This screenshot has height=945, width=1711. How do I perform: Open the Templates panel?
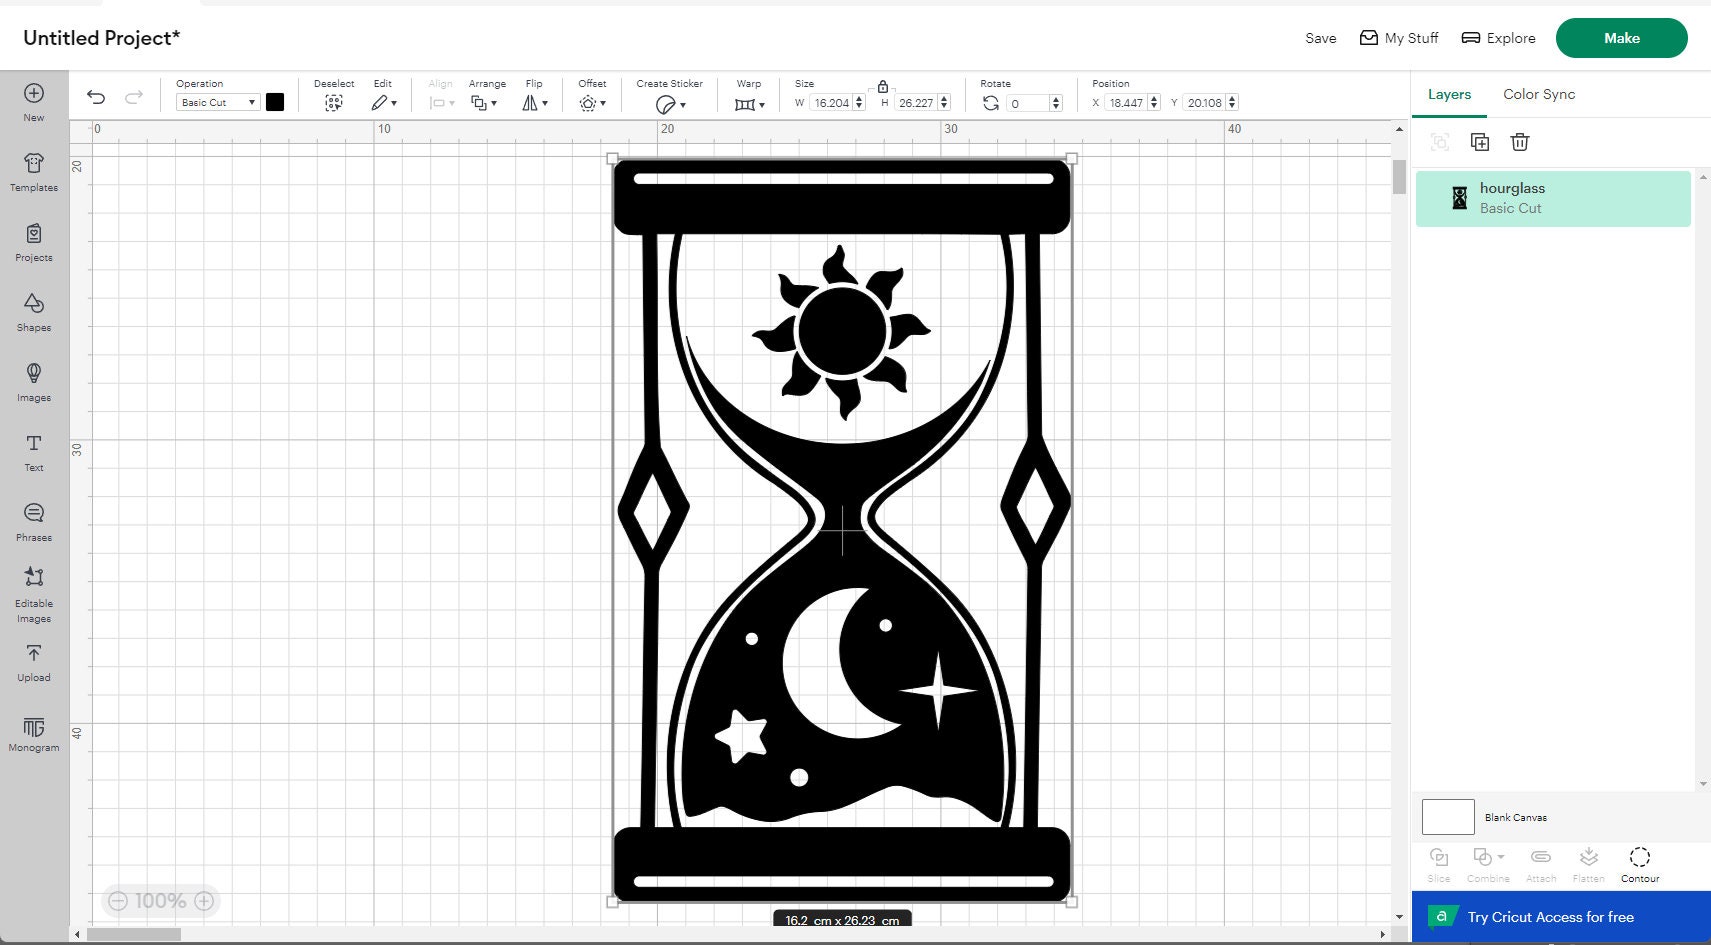34,172
